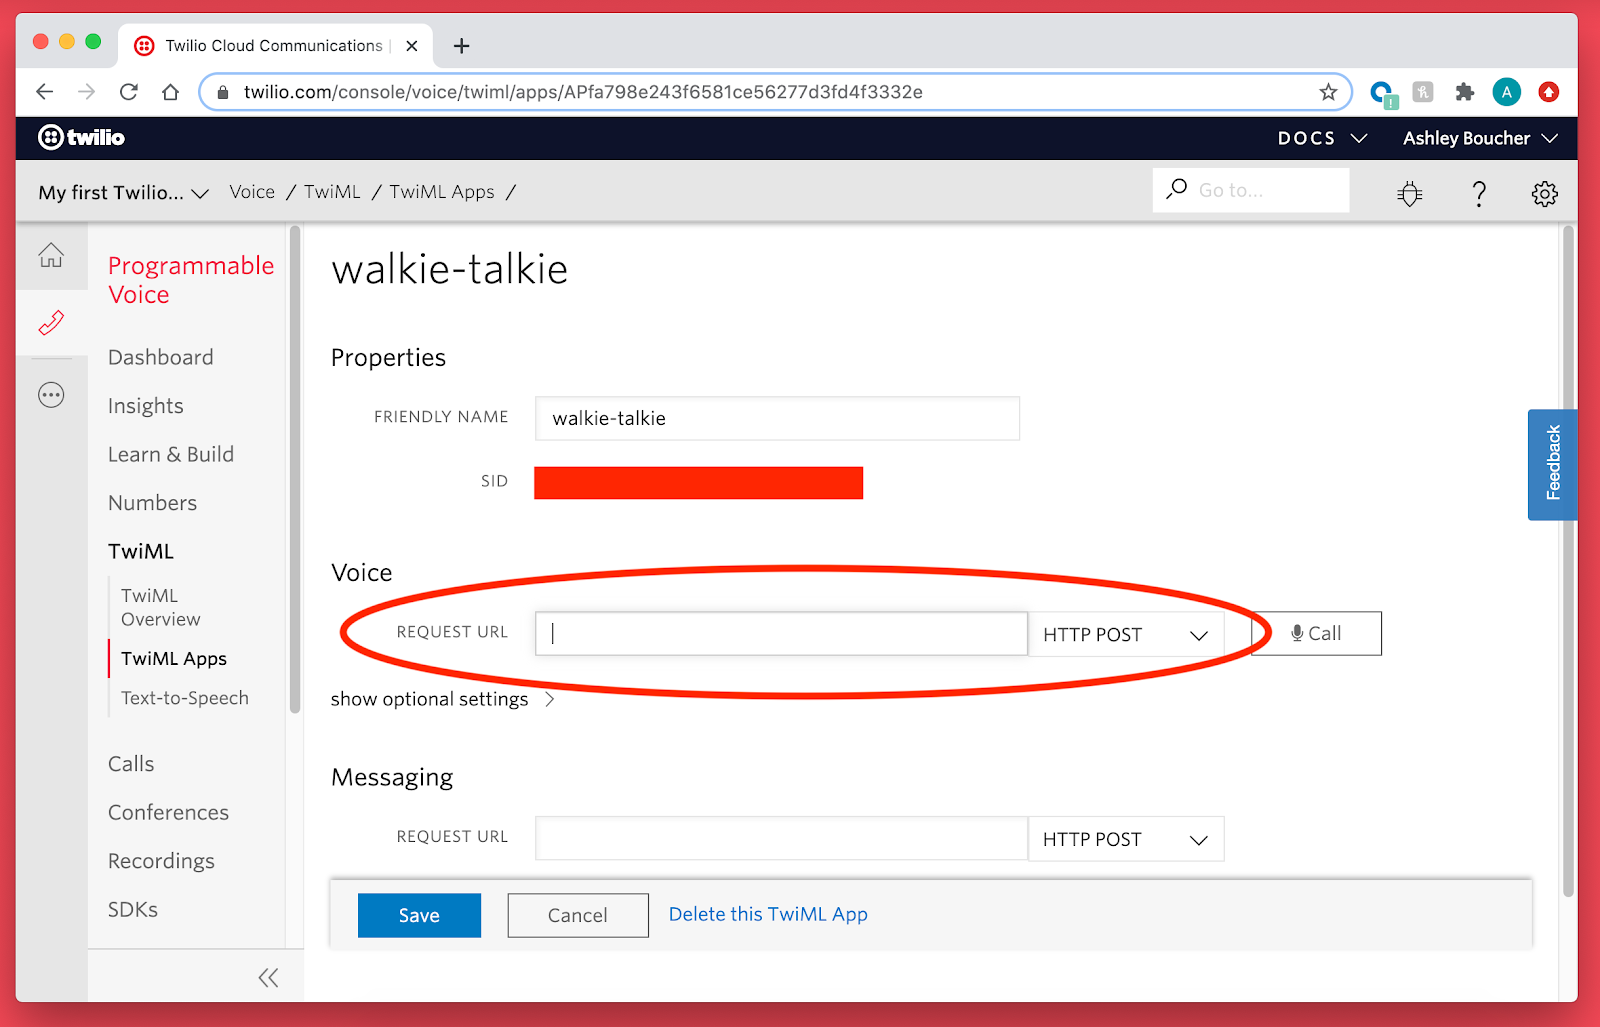Bookmark this page with star icon

[1328, 92]
